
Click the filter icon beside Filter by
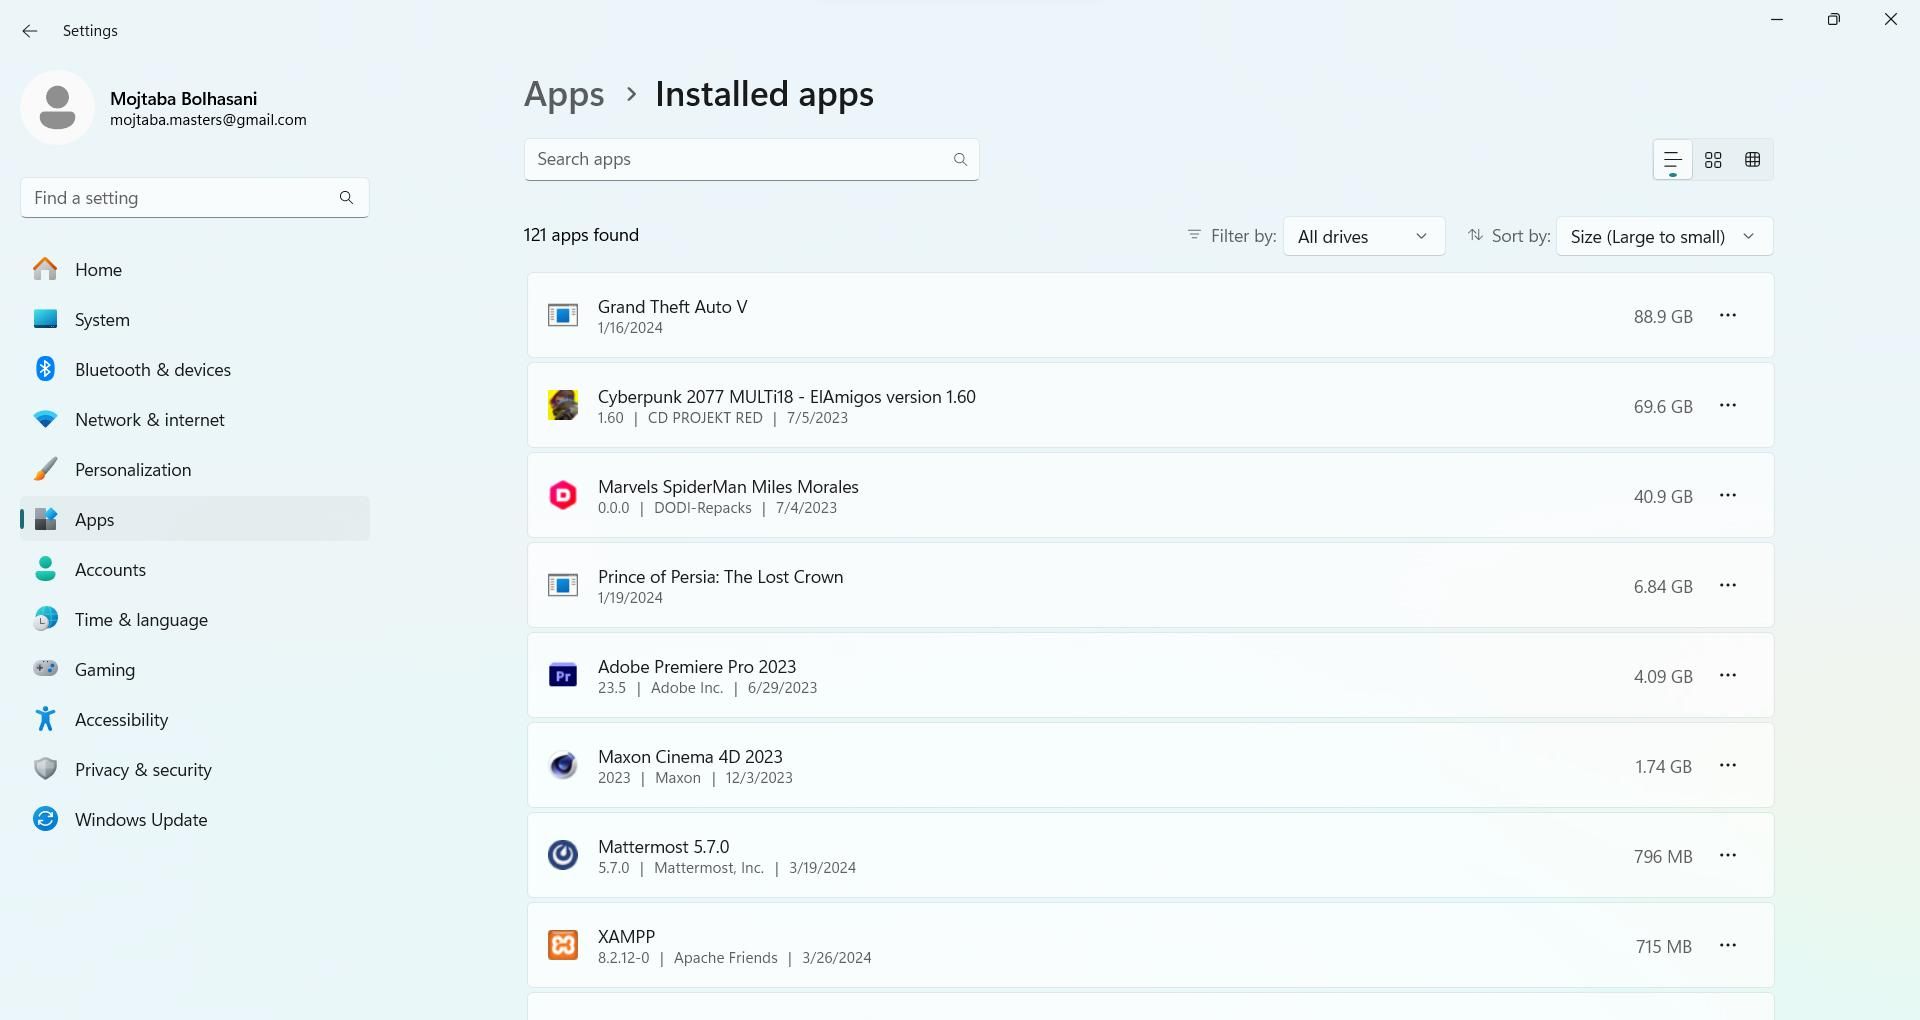pos(1193,235)
